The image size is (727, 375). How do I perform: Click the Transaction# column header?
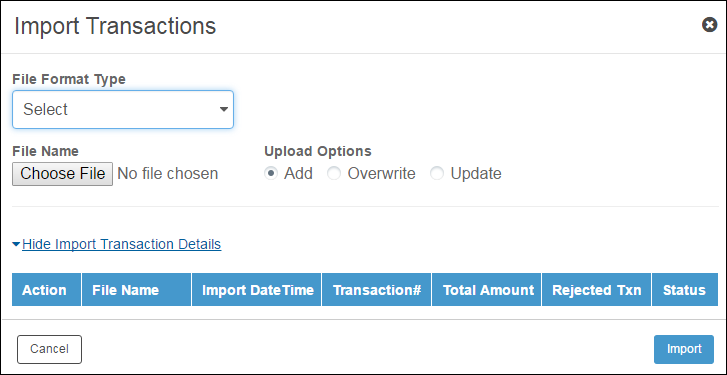[376, 290]
